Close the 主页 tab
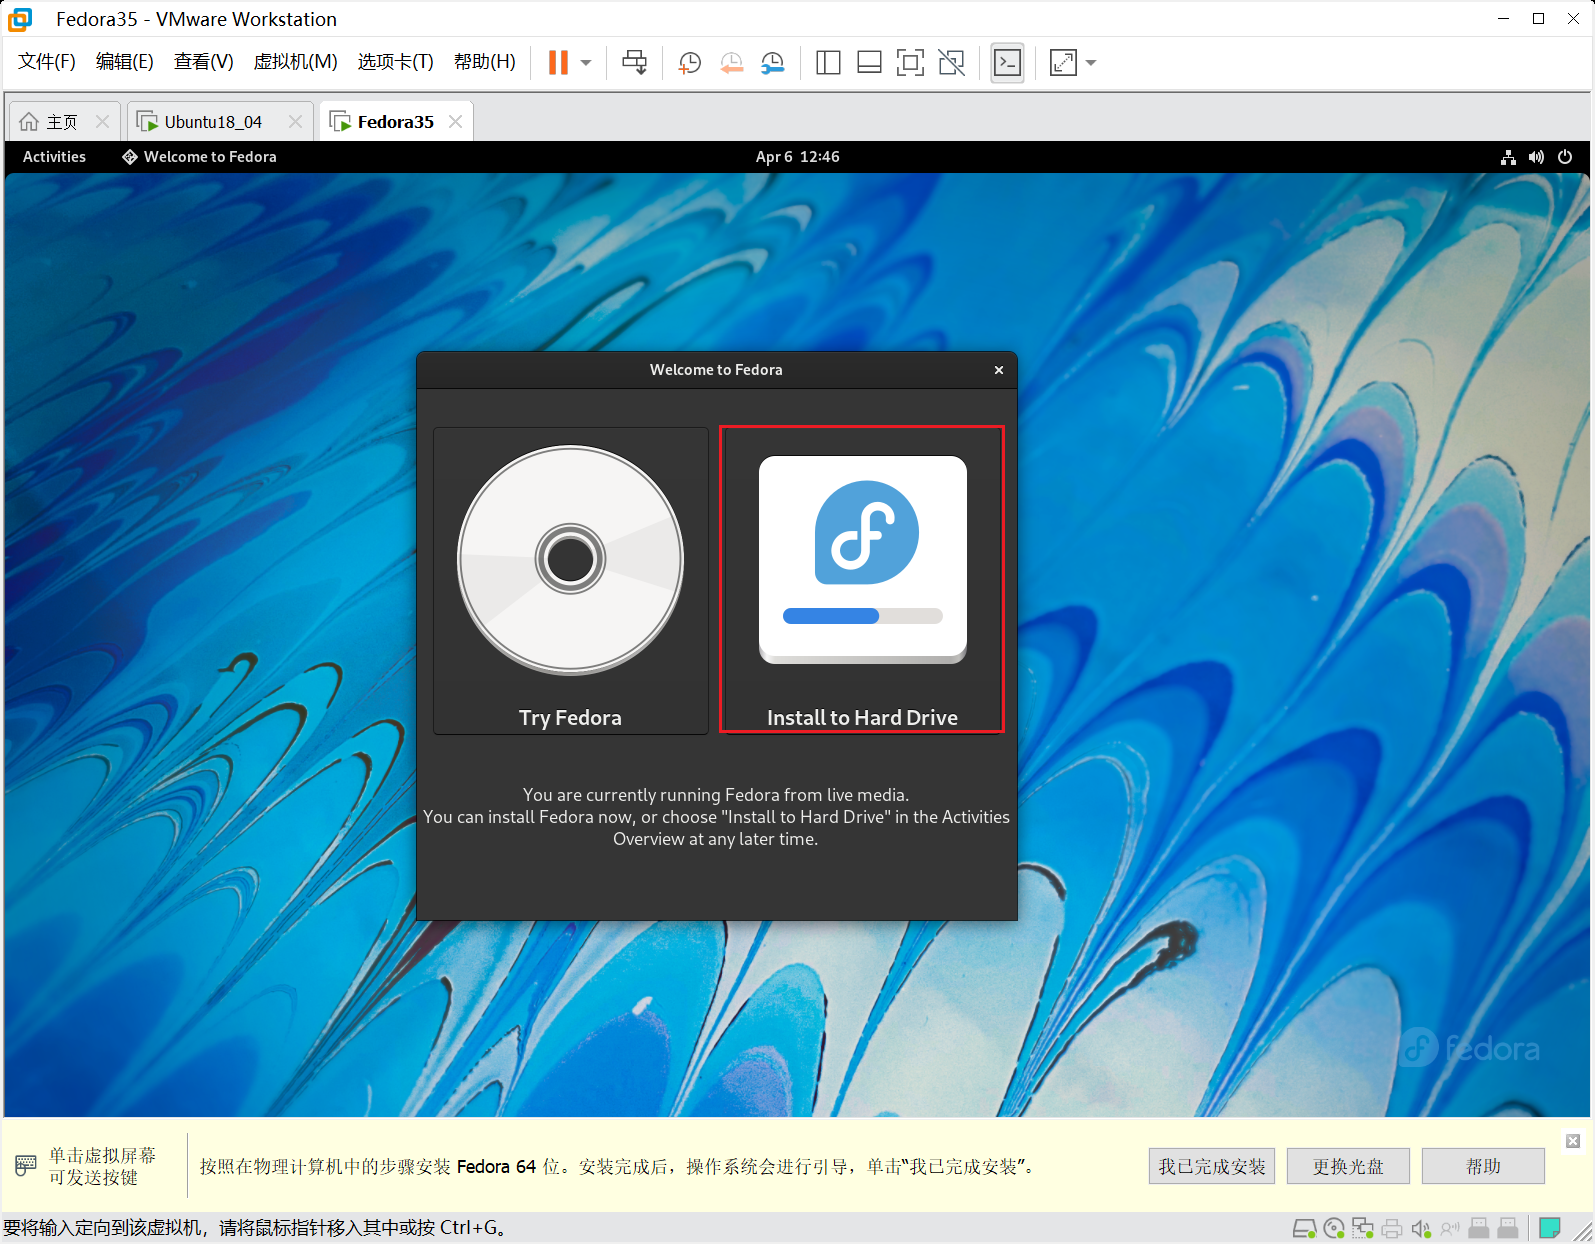The image size is (1595, 1244). pos(102,122)
